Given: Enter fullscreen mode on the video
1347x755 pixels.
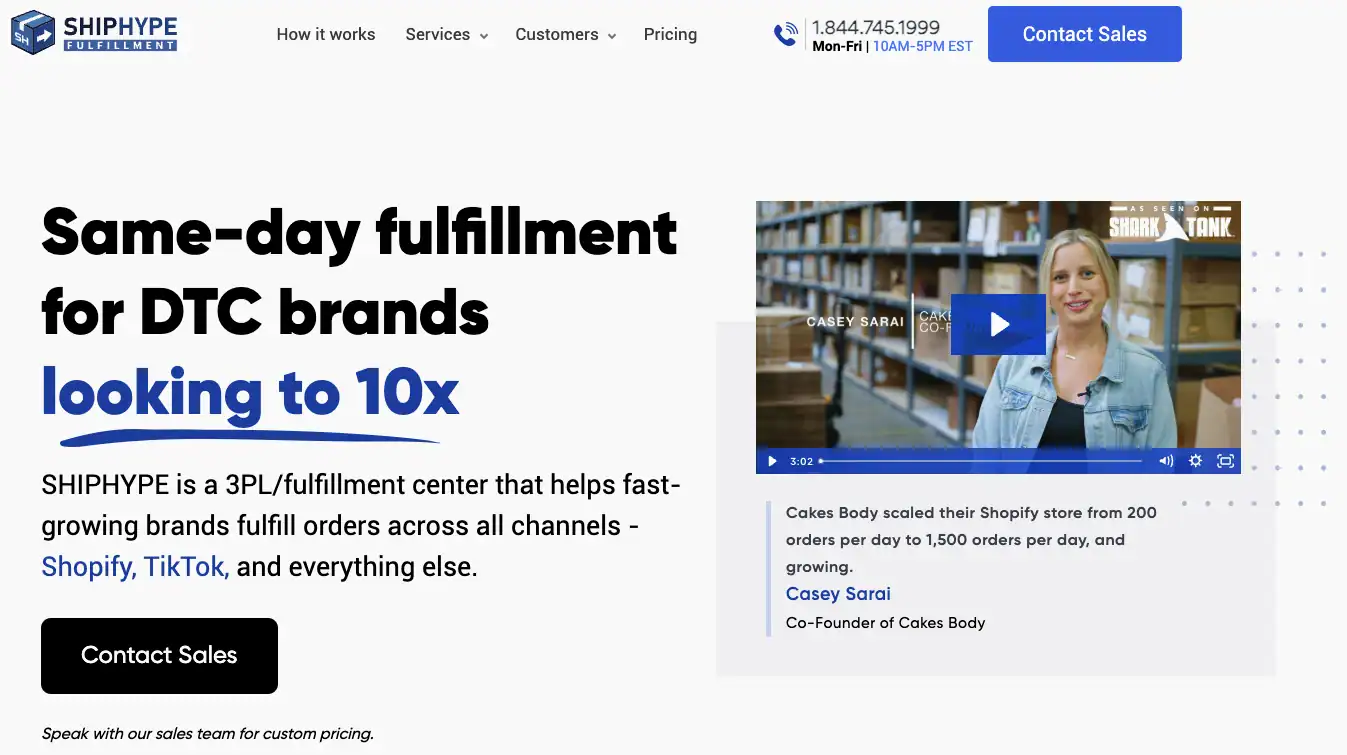Looking at the screenshot, I should point(1225,461).
